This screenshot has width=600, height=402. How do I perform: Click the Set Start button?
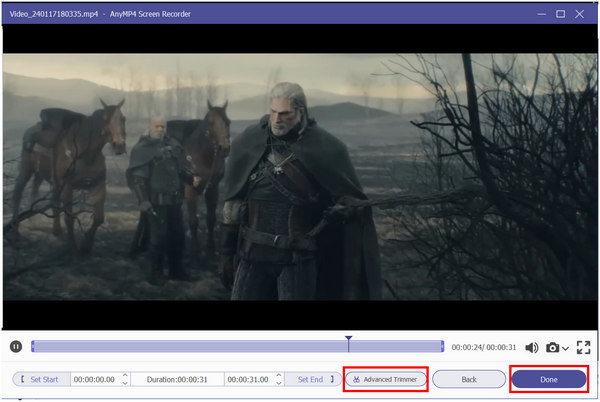40,380
